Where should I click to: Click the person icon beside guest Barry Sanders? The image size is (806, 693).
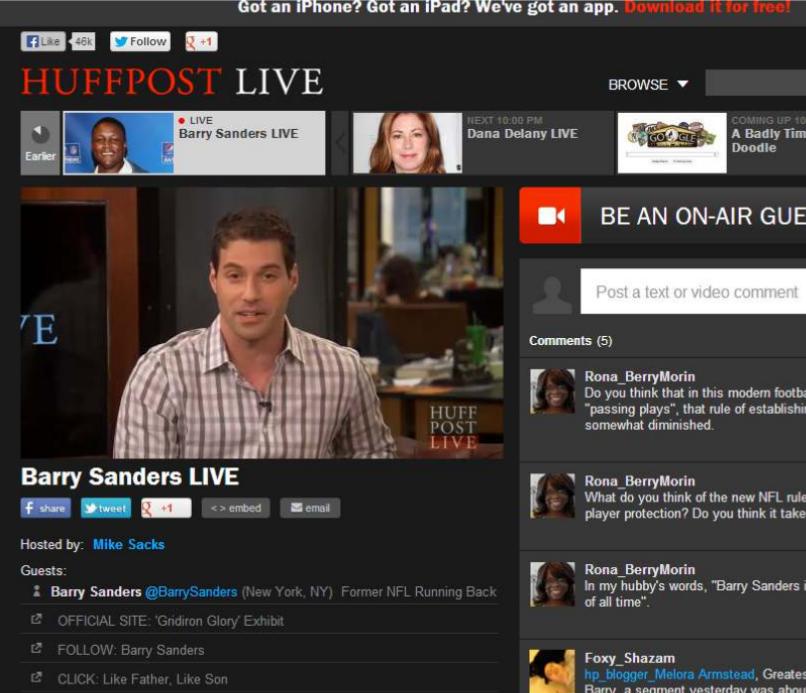[x=36, y=591]
